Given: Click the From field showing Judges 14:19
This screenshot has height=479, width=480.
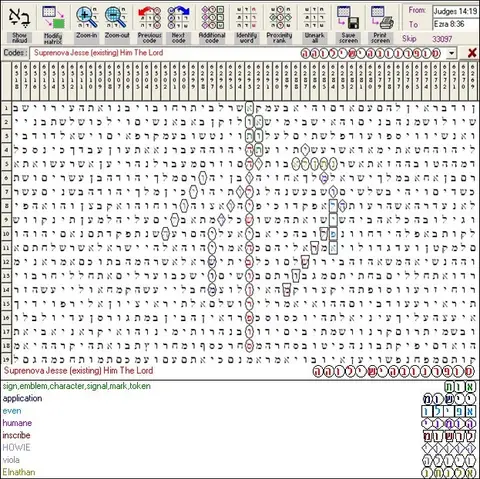Looking at the screenshot, I should click(x=455, y=11).
